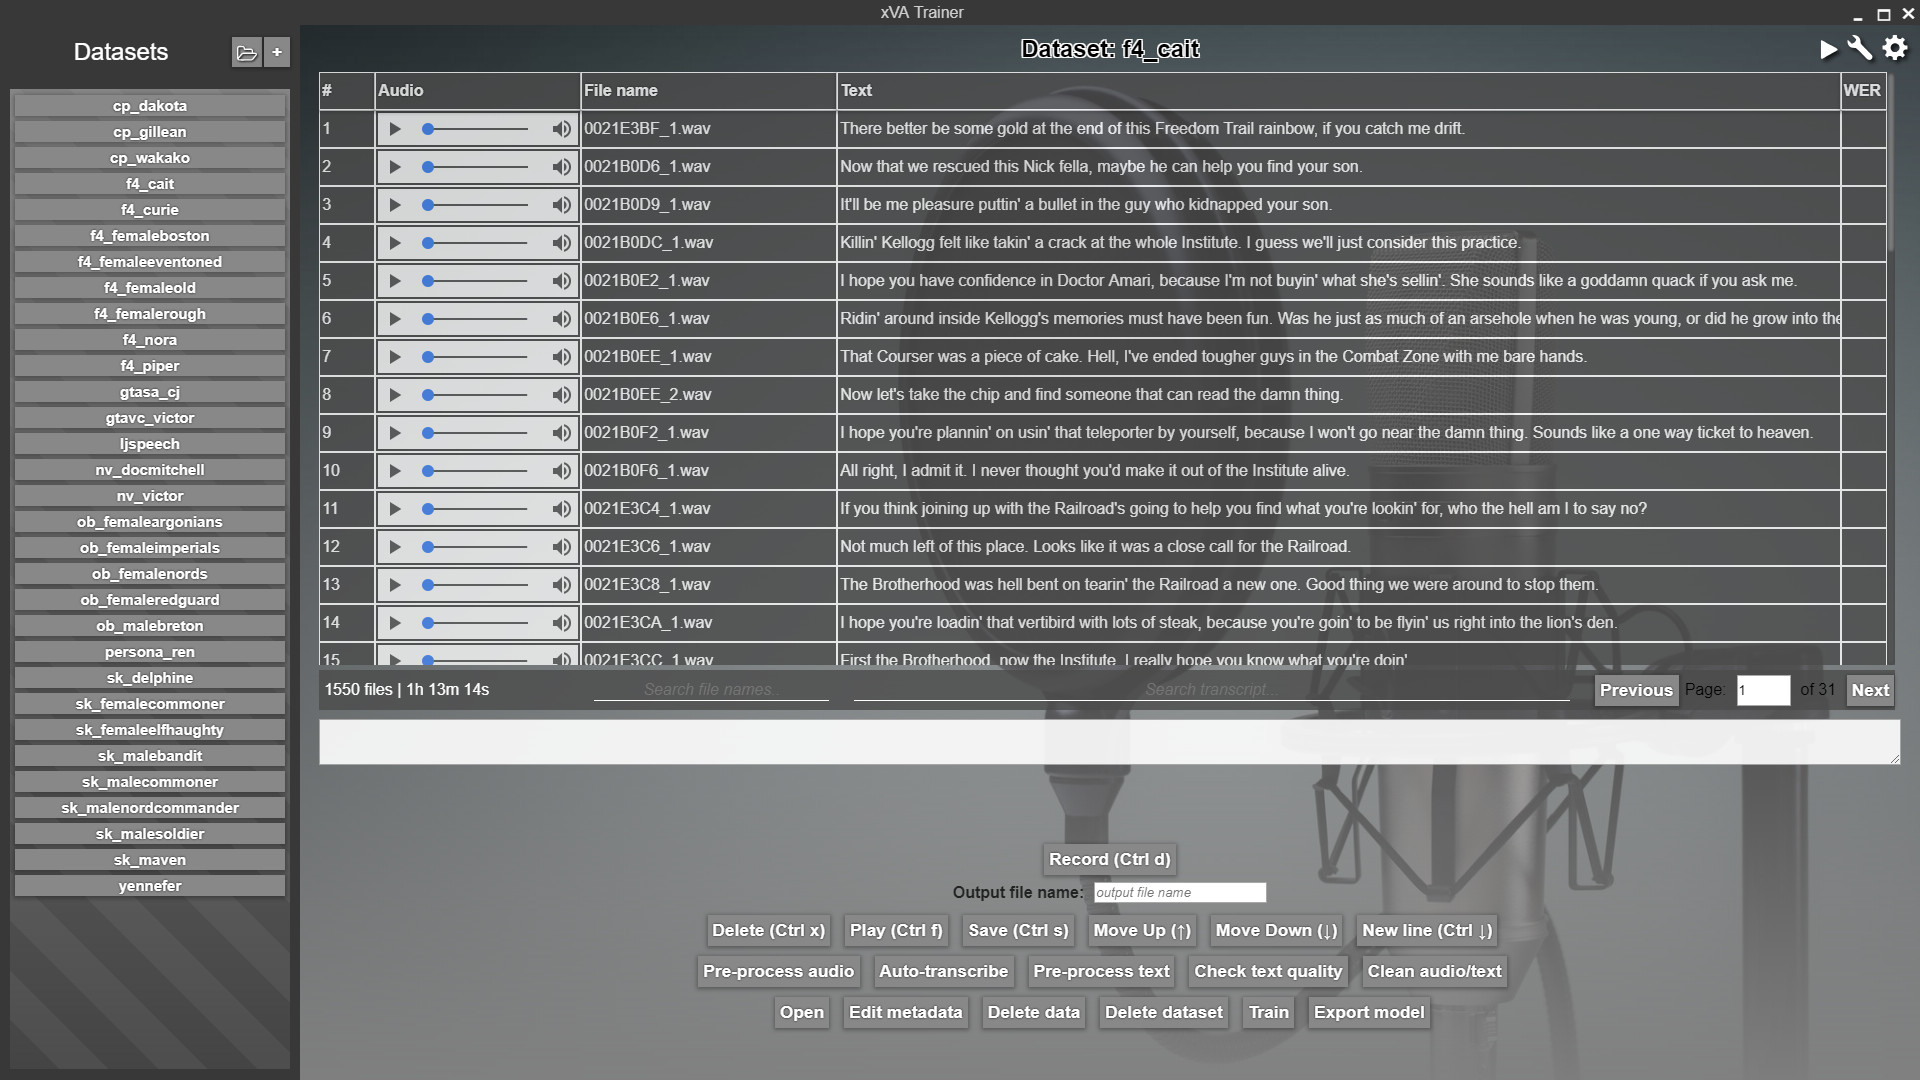Play audio for row 7 file 0021B0EE_1.wav

[395, 357]
